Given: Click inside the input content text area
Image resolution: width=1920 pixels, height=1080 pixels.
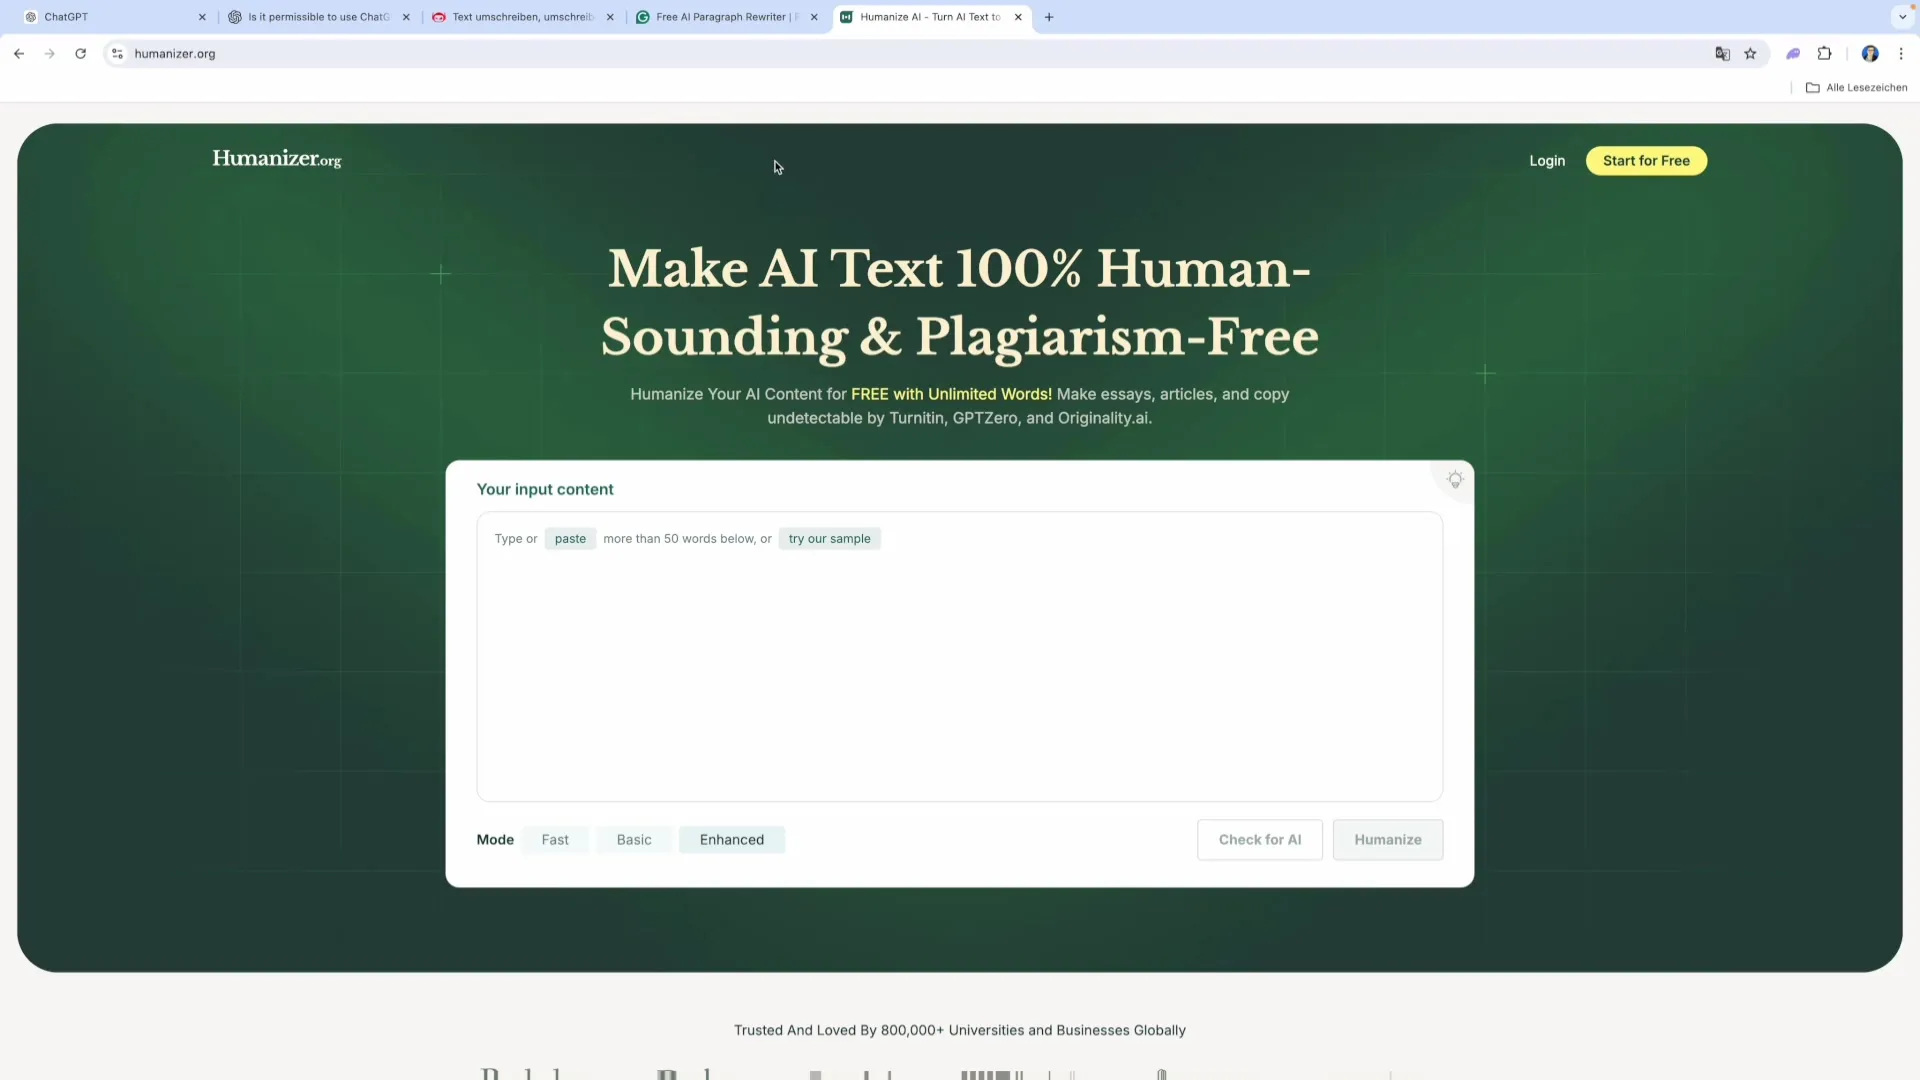Looking at the screenshot, I should [959, 670].
